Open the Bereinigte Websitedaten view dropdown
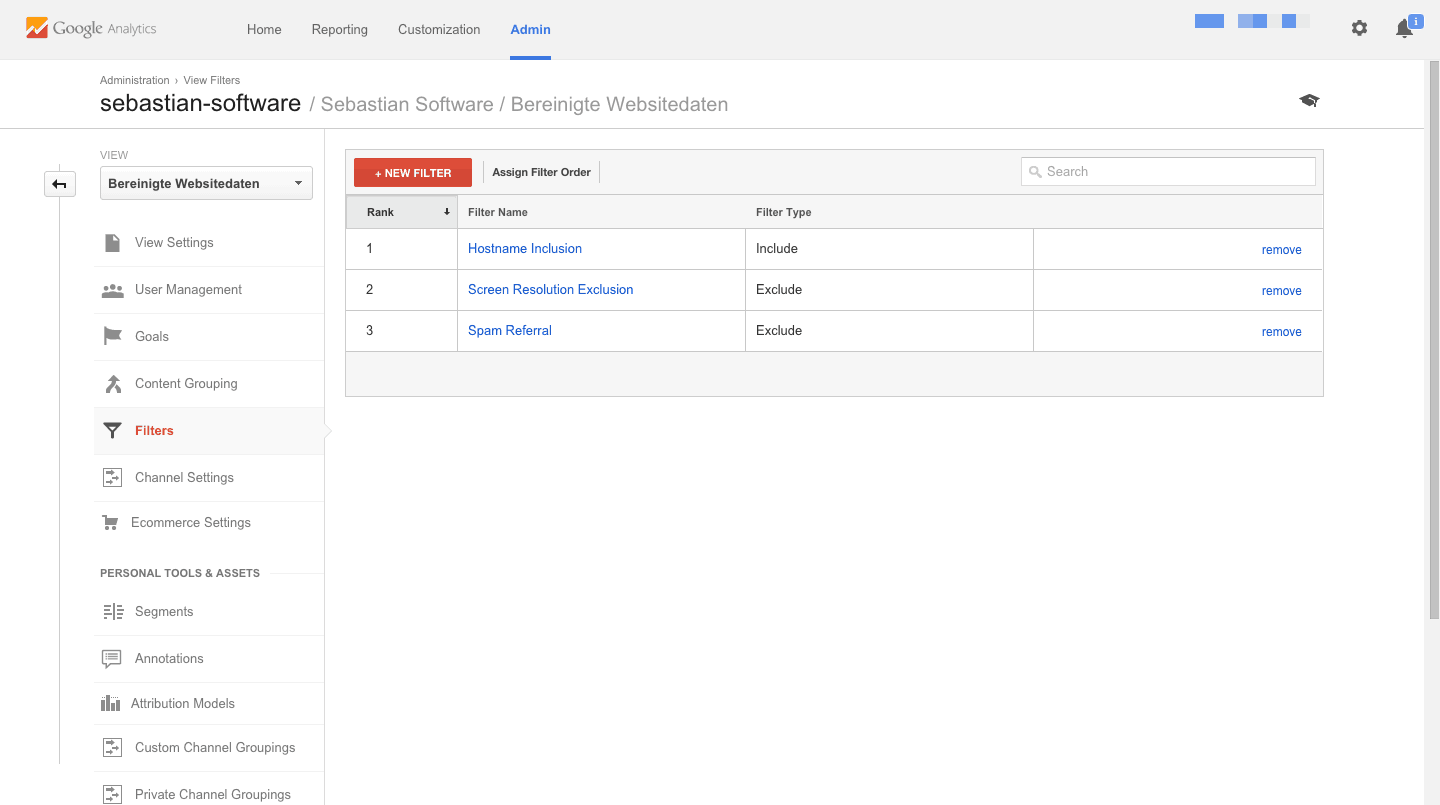The image size is (1440, 805). click(x=206, y=184)
